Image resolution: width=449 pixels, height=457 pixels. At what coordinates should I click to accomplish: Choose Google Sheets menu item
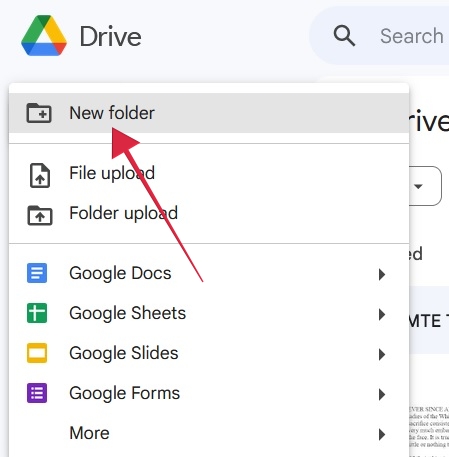209,313
